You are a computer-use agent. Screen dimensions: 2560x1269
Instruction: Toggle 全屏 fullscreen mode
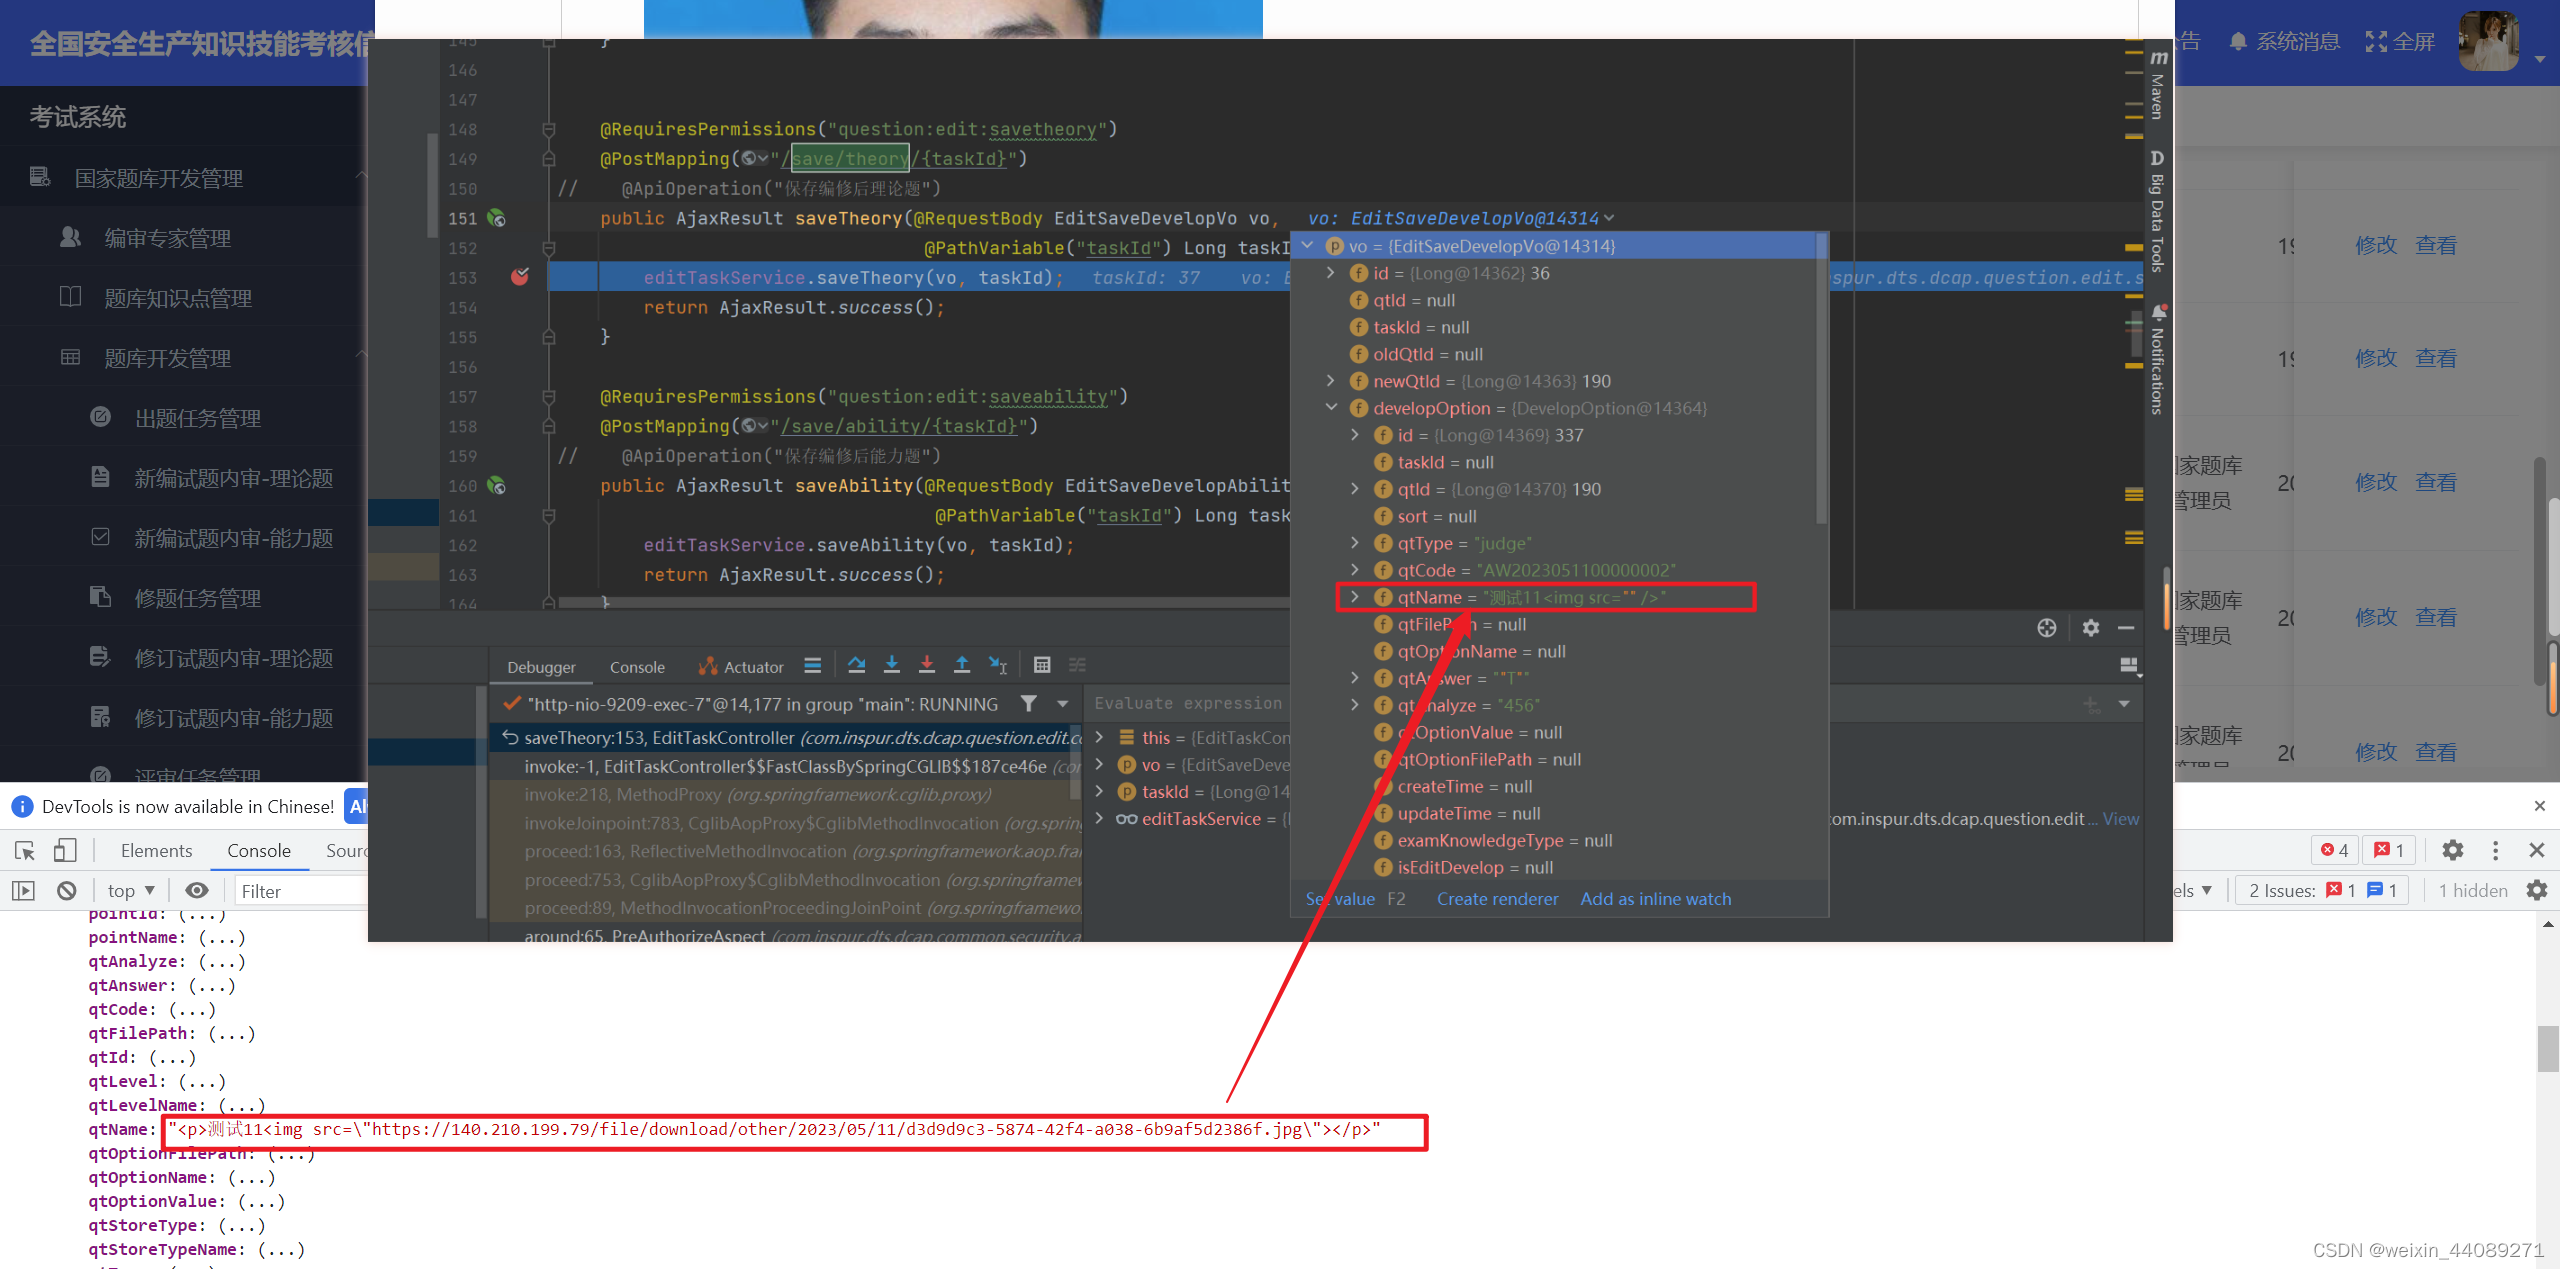click(x=2399, y=42)
